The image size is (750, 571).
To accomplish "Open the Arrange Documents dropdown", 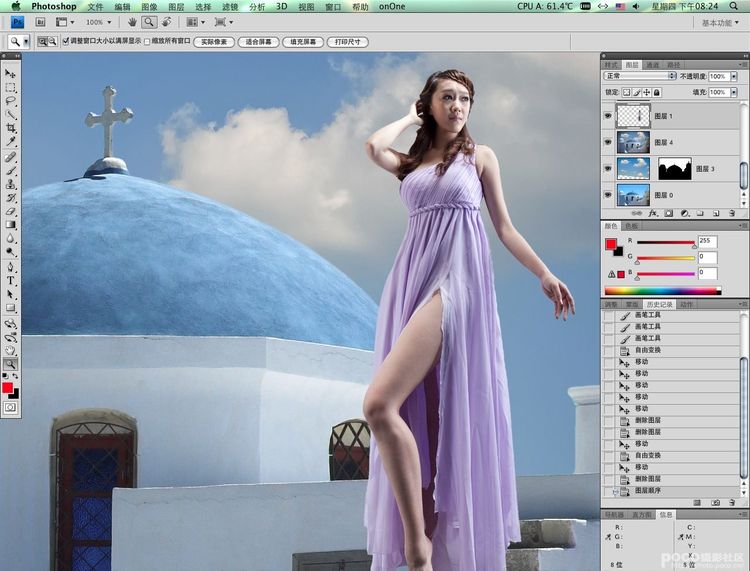I will (196, 22).
